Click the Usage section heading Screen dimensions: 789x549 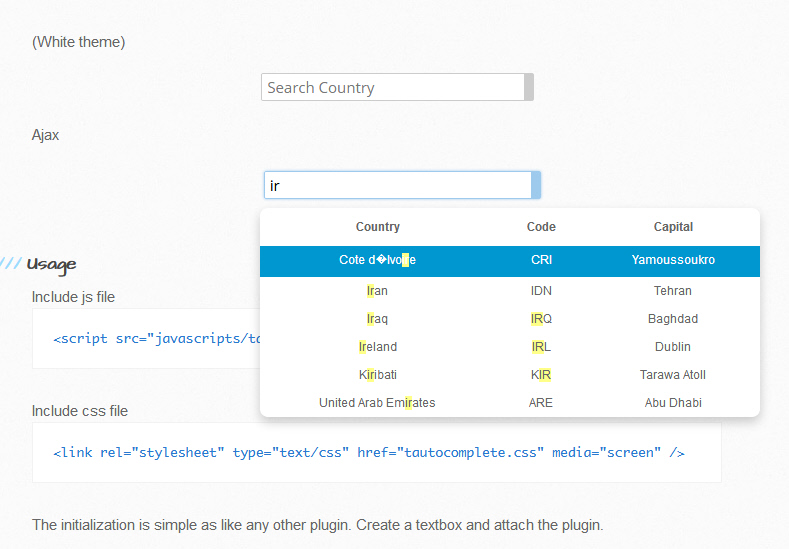pos(51,265)
